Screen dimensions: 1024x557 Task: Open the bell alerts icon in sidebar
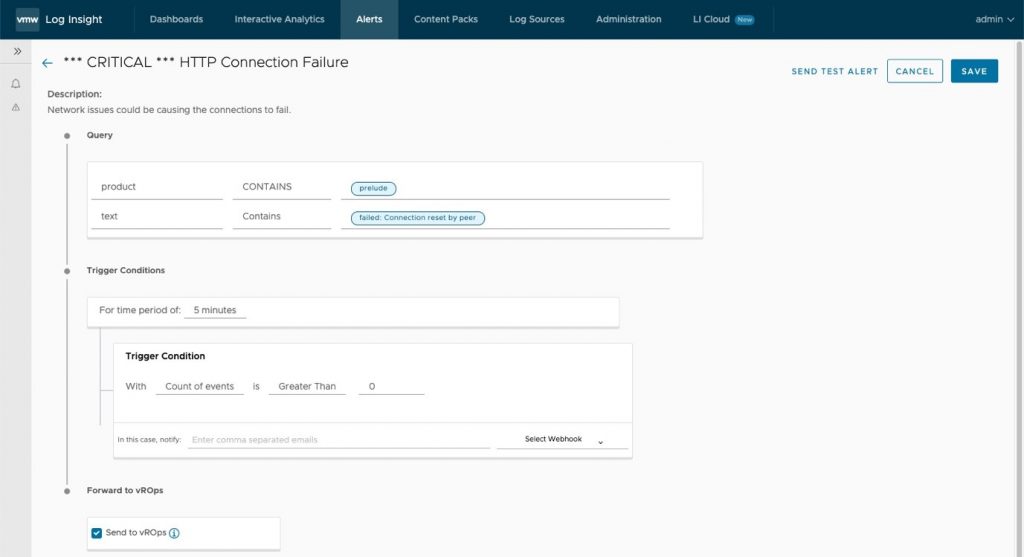coord(16,84)
